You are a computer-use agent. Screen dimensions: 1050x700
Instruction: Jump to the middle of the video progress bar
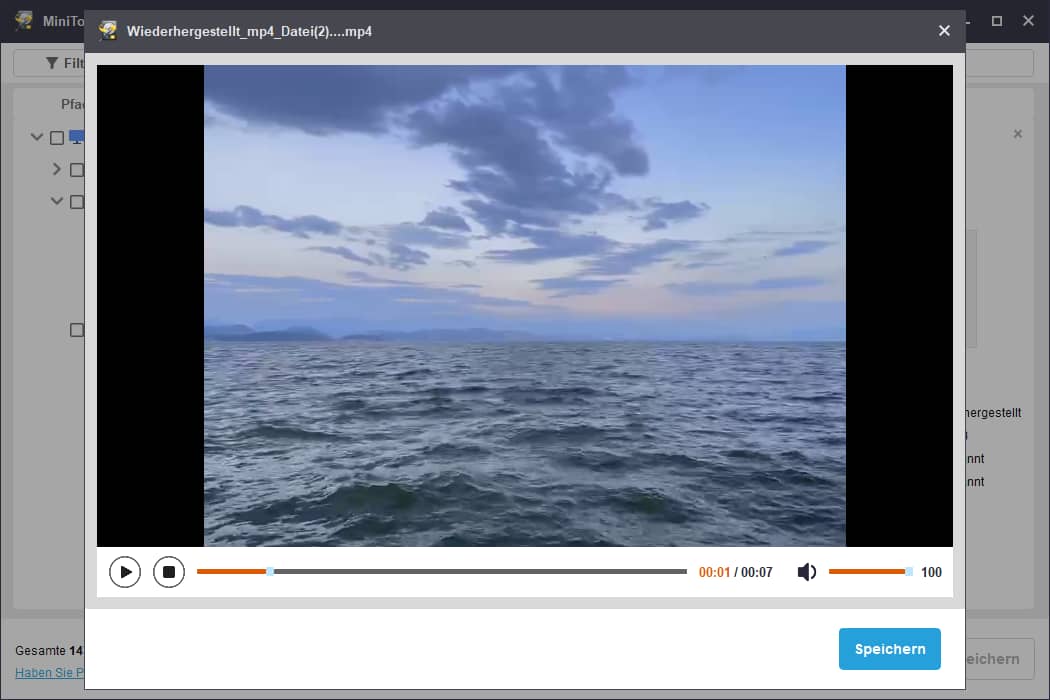(442, 571)
